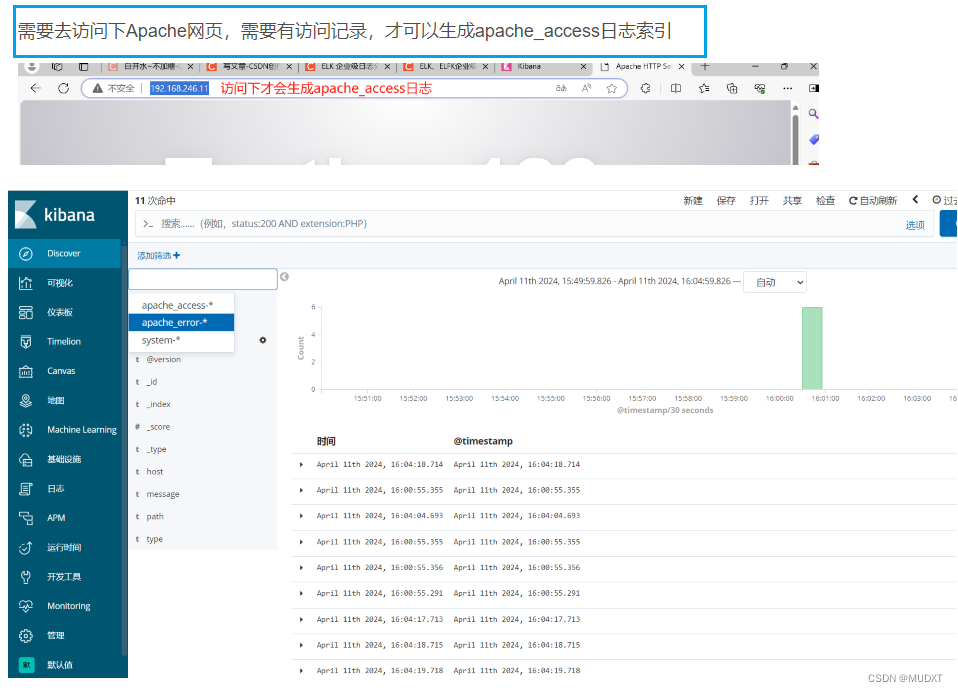Click the read aloud icon in address bar
The width and height of the screenshot is (958, 692).
tap(587, 89)
